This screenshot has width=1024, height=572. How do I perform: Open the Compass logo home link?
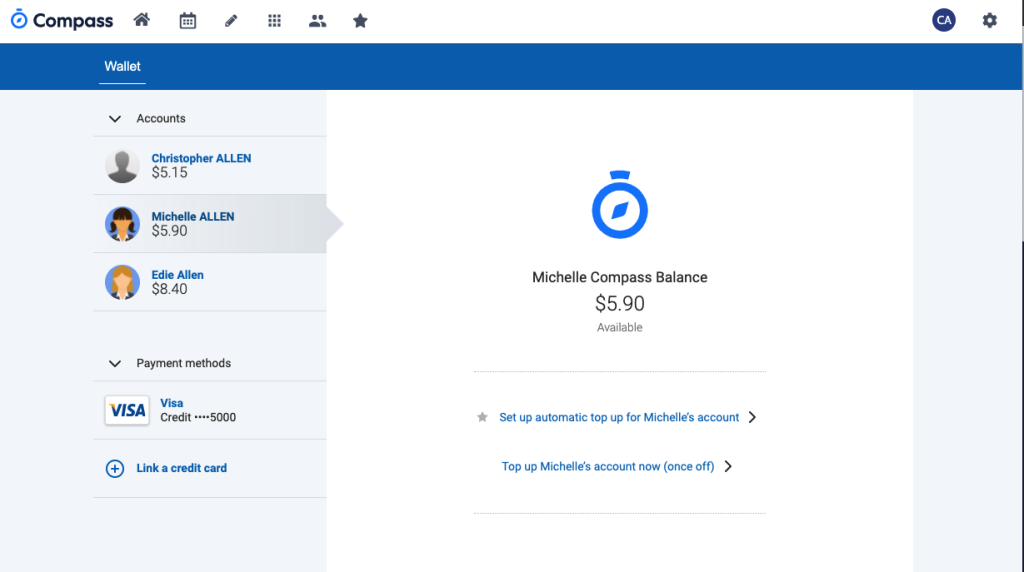coord(62,20)
